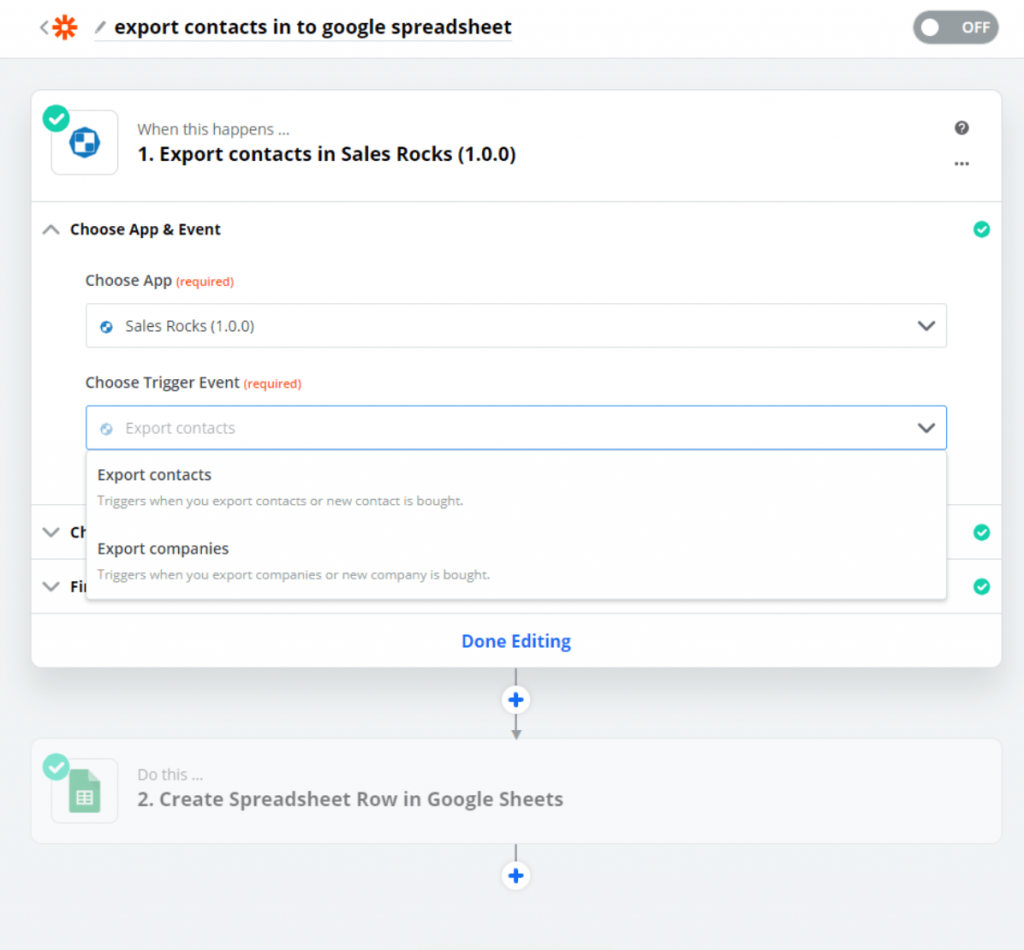
Task: Click the back arrow beside Zapier logo
Action: pyautogui.click(x=43, y=27)
